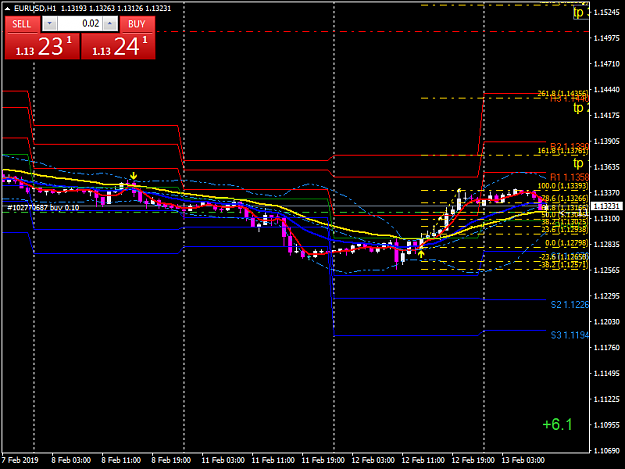
Task: Select the 0.0 (1.12798) Fibonacci label
Action: (x=566, y=243)
